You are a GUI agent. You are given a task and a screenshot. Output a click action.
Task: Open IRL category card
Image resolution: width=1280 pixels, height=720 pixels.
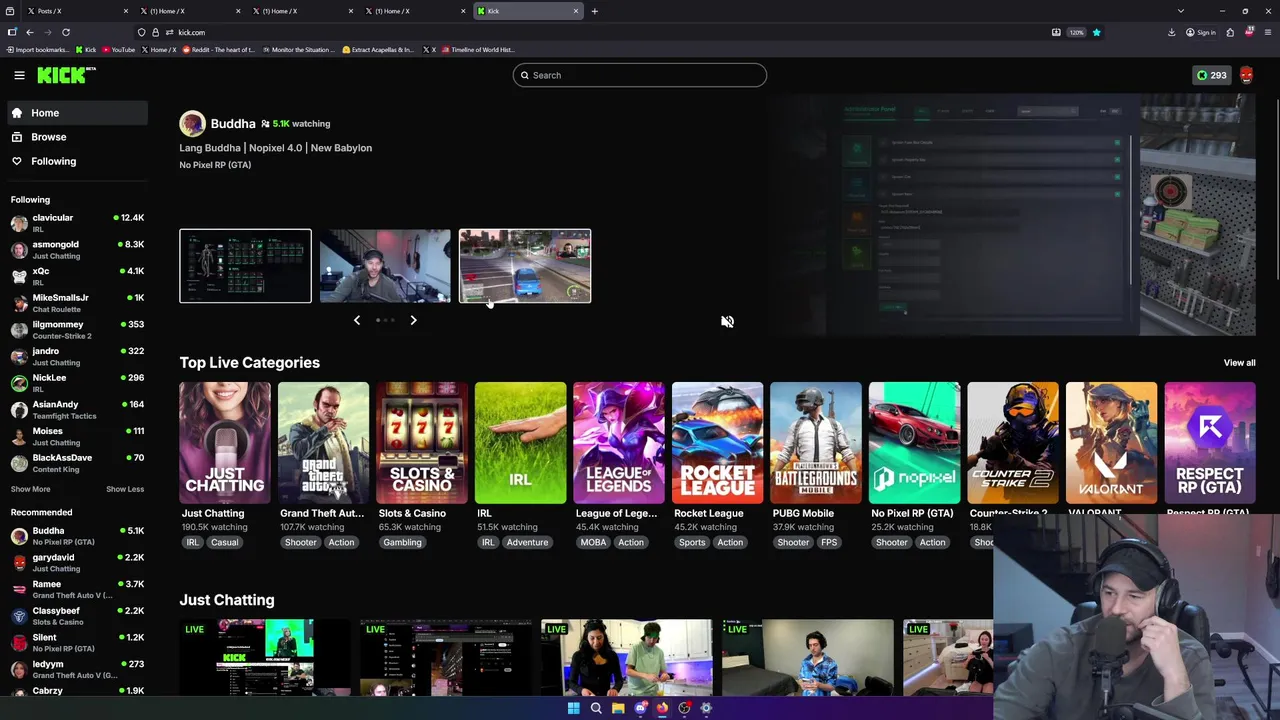pos(520,442)
